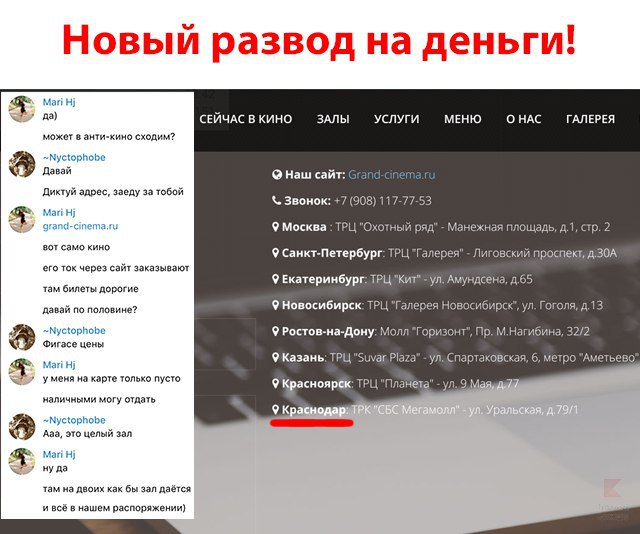Select the Новосибирск city name
Viewport: 640px width, 534px height.
[x=322, y=305]
